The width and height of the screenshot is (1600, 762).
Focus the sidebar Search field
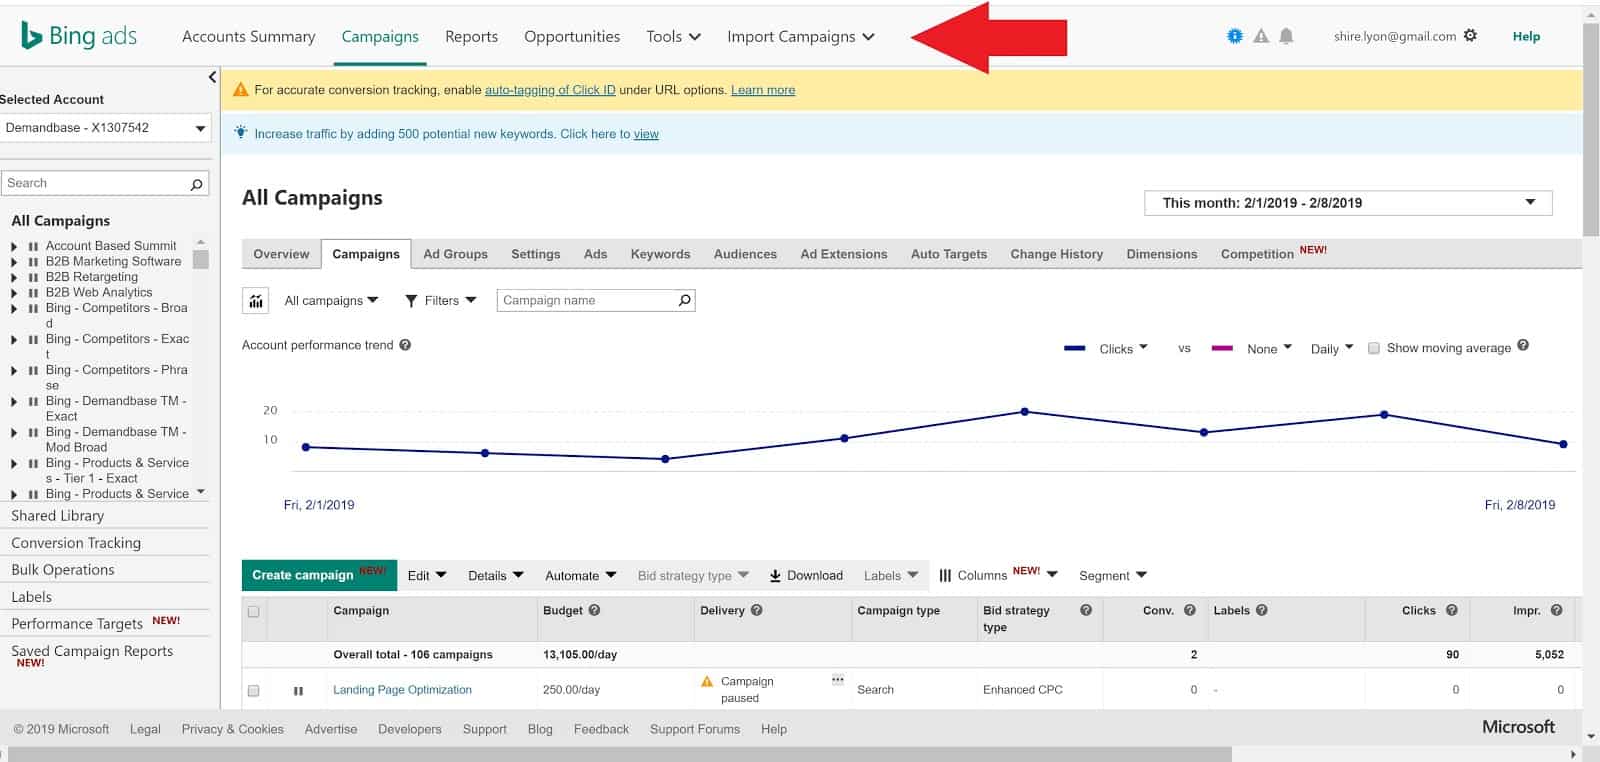click(x=104, y=183)
